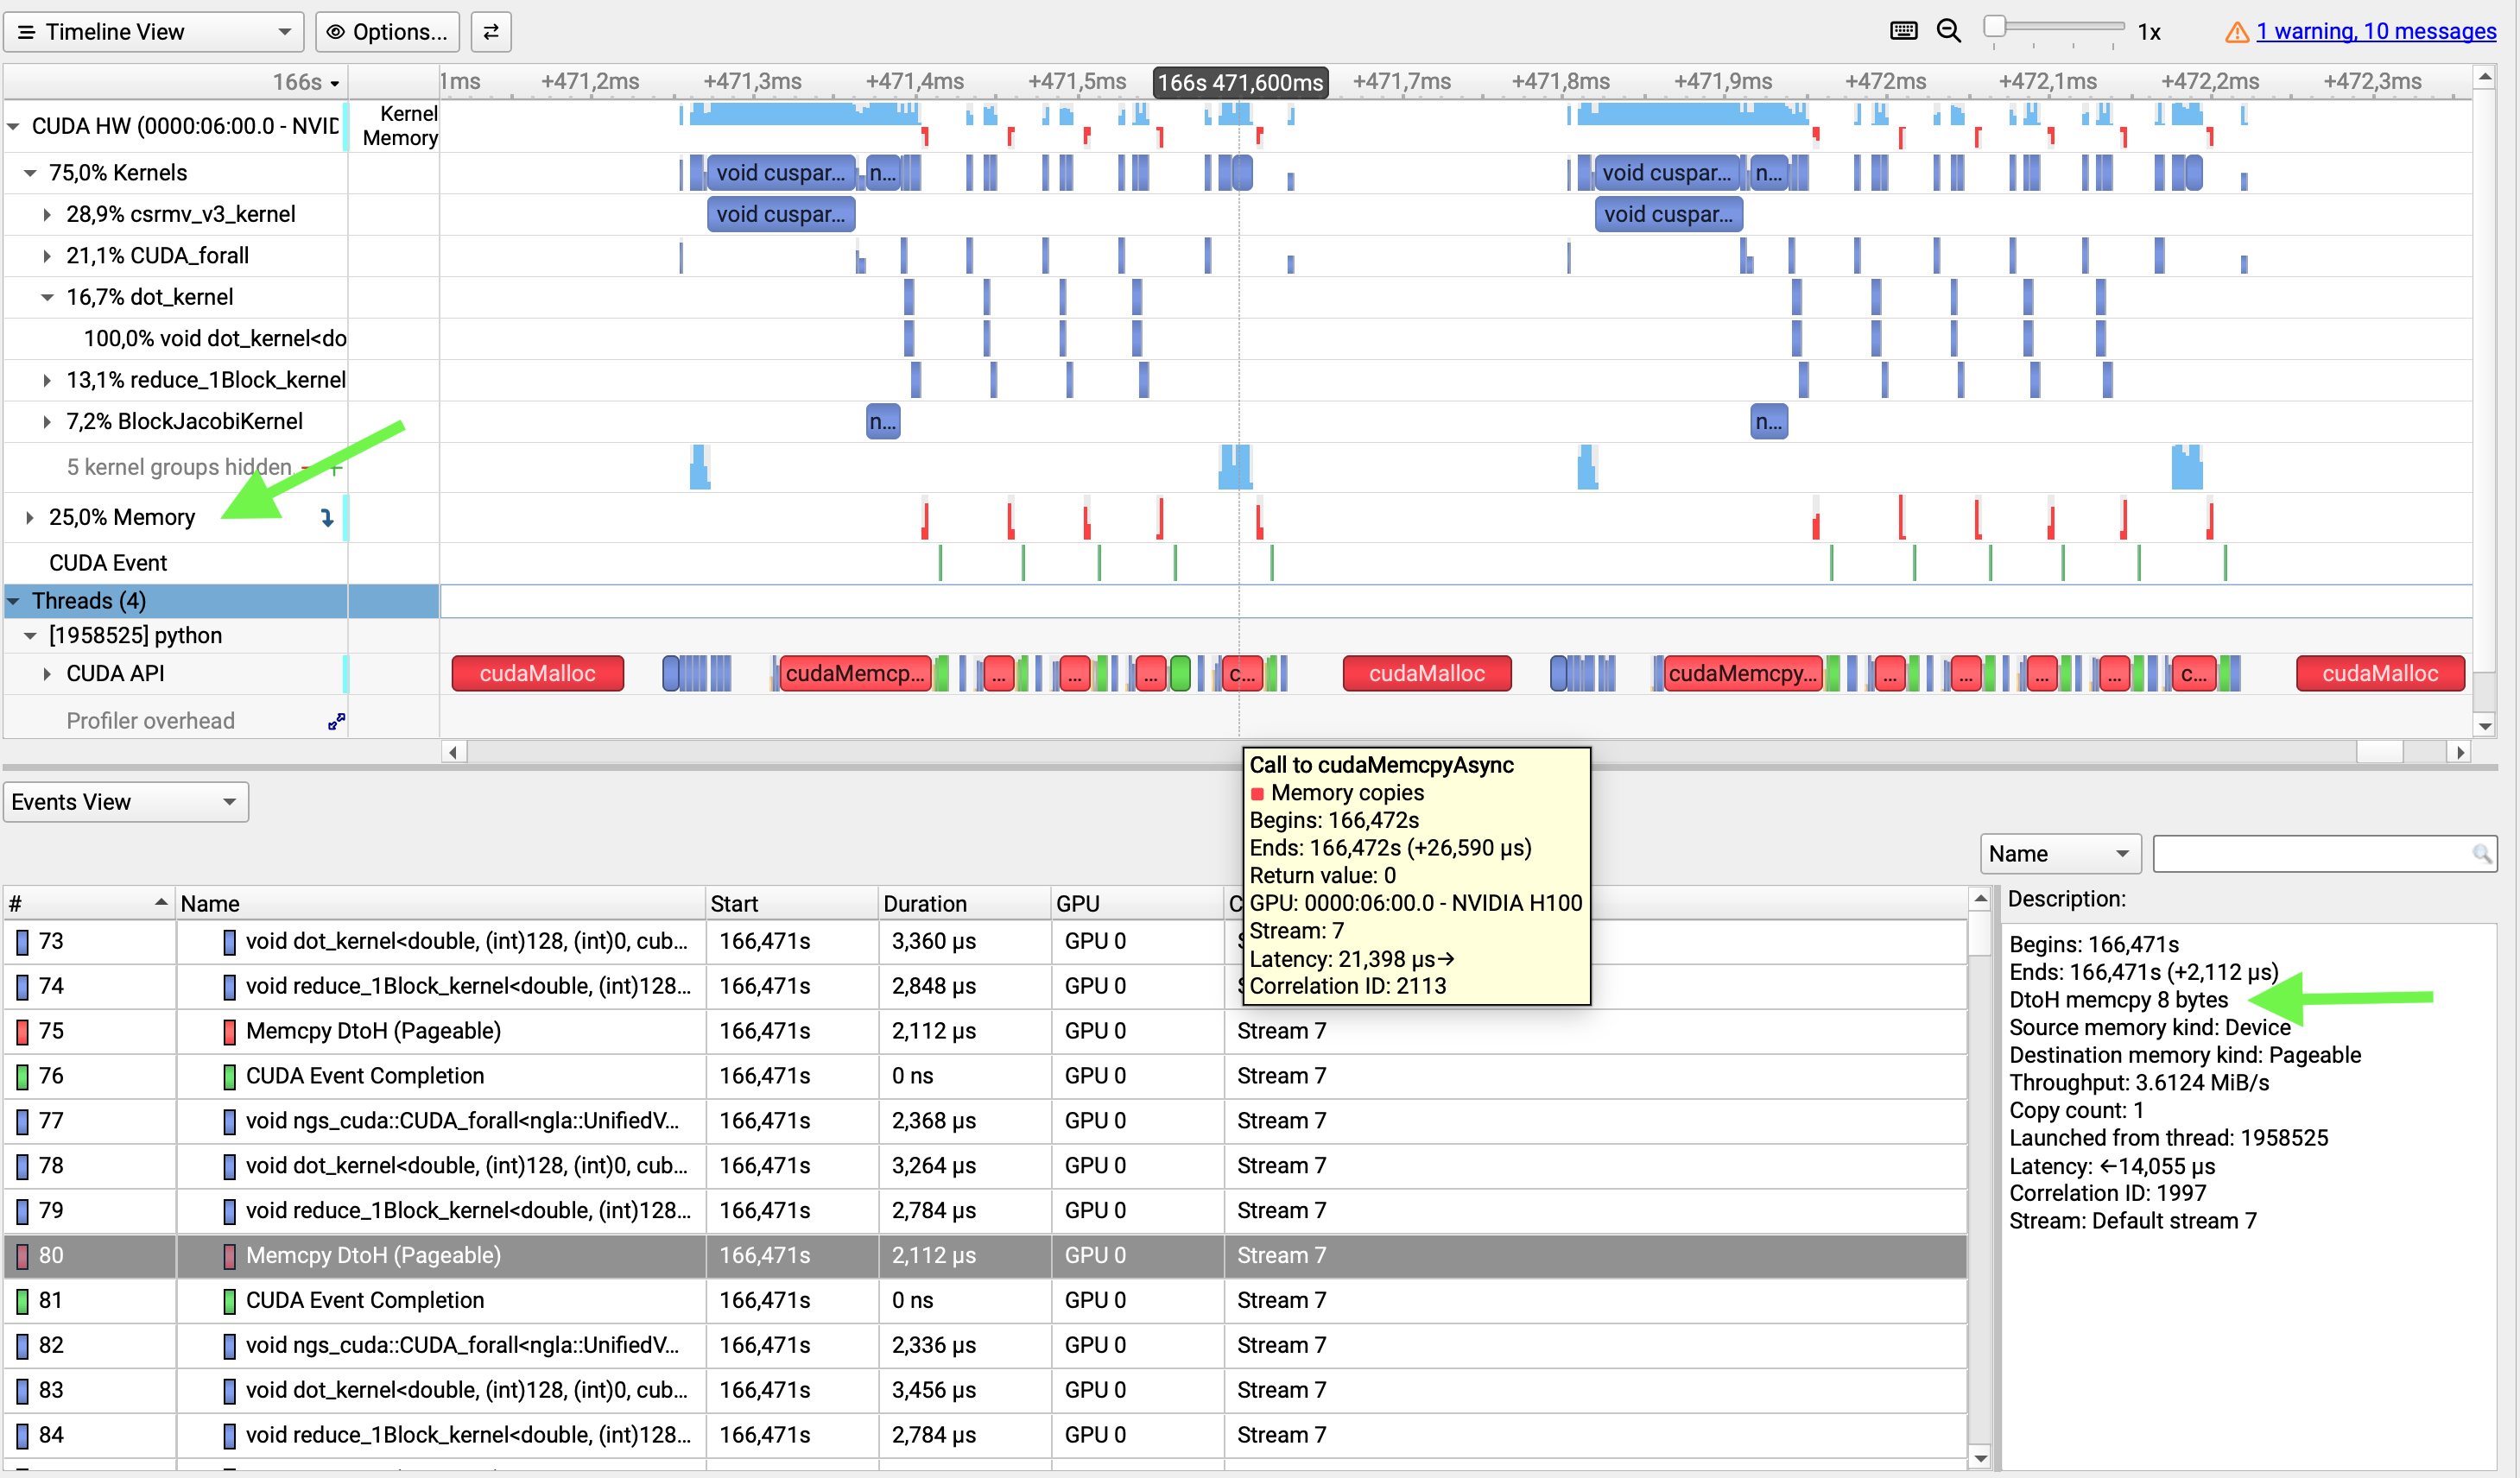The height and width of the screenshot is (1478, 2520).
Task: Click the timeline scroll left arrow
Action: [453, 752]
